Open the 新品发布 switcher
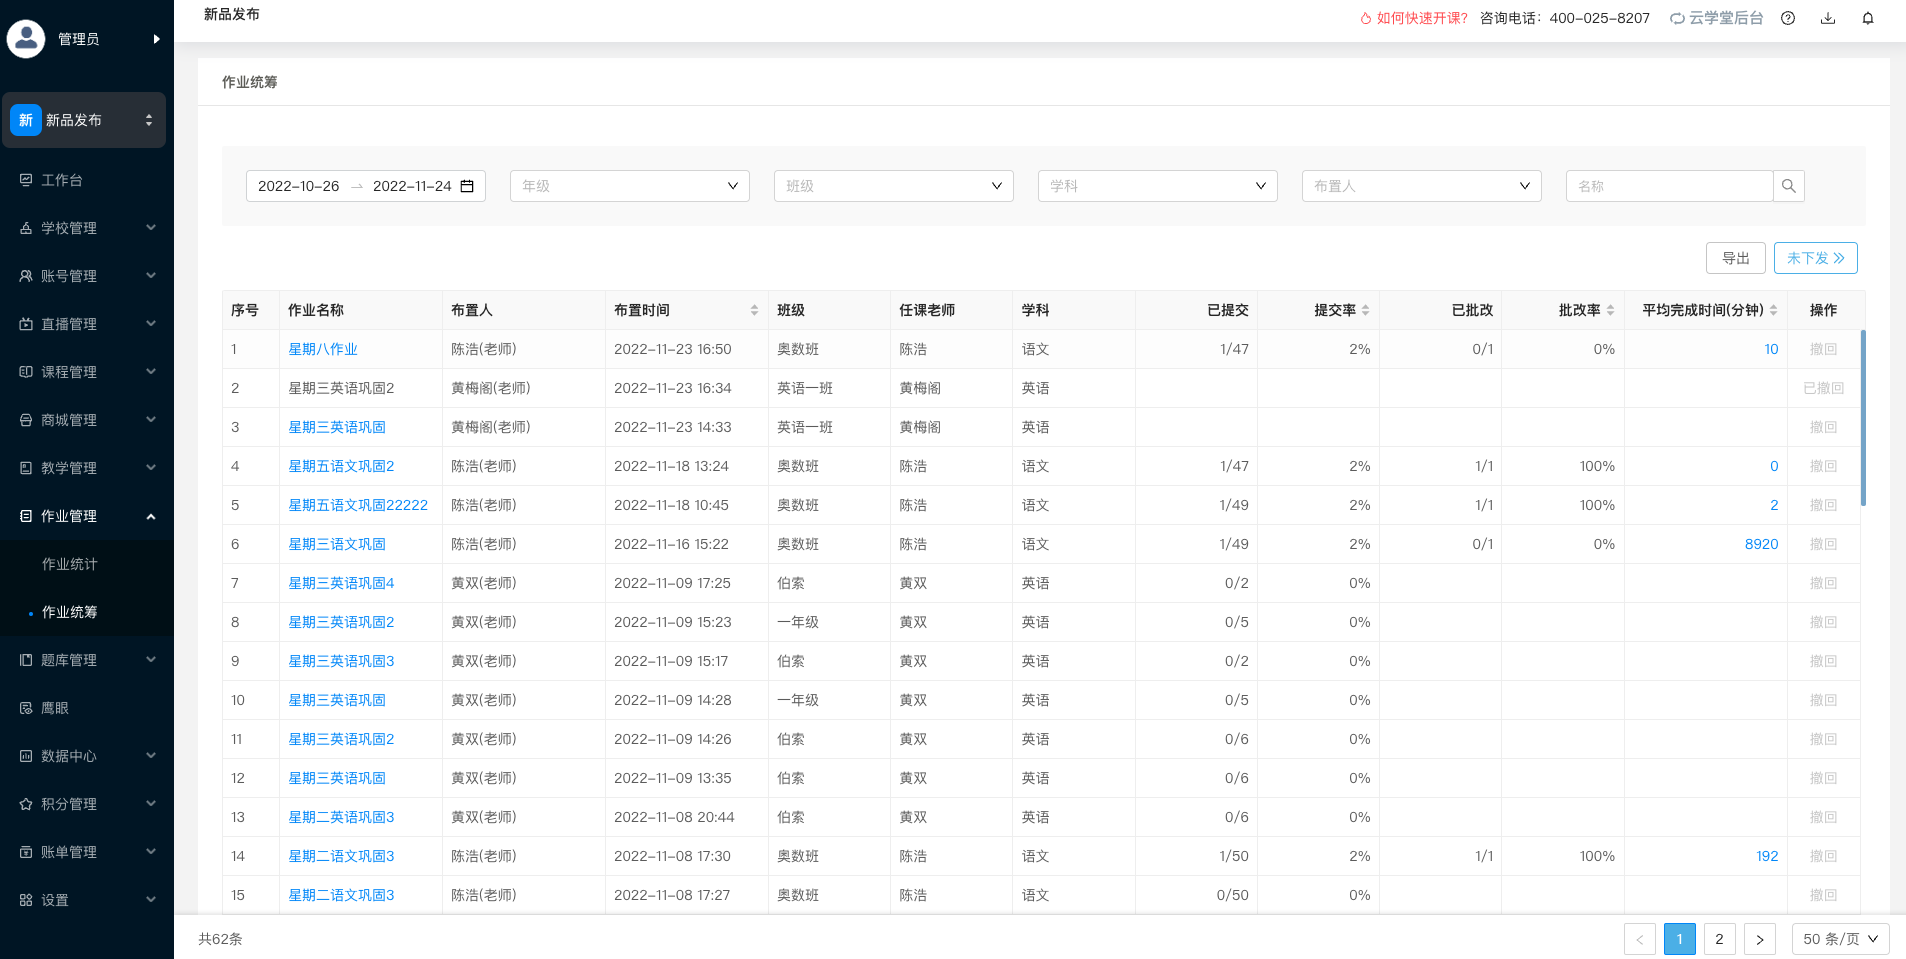This screenshot has height=959, width=1906. [x=84, y=120]
